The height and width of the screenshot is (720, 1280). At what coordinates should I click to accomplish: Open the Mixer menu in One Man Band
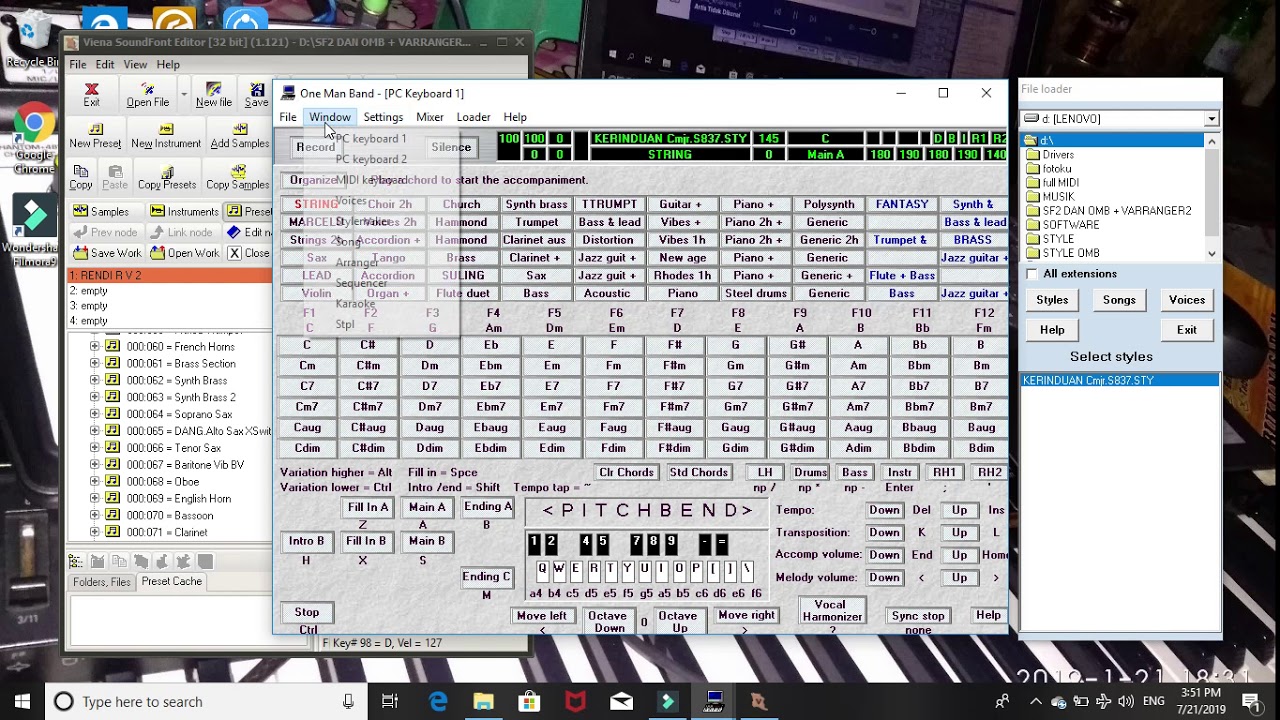pyautogui.click(x=430, y=117)
